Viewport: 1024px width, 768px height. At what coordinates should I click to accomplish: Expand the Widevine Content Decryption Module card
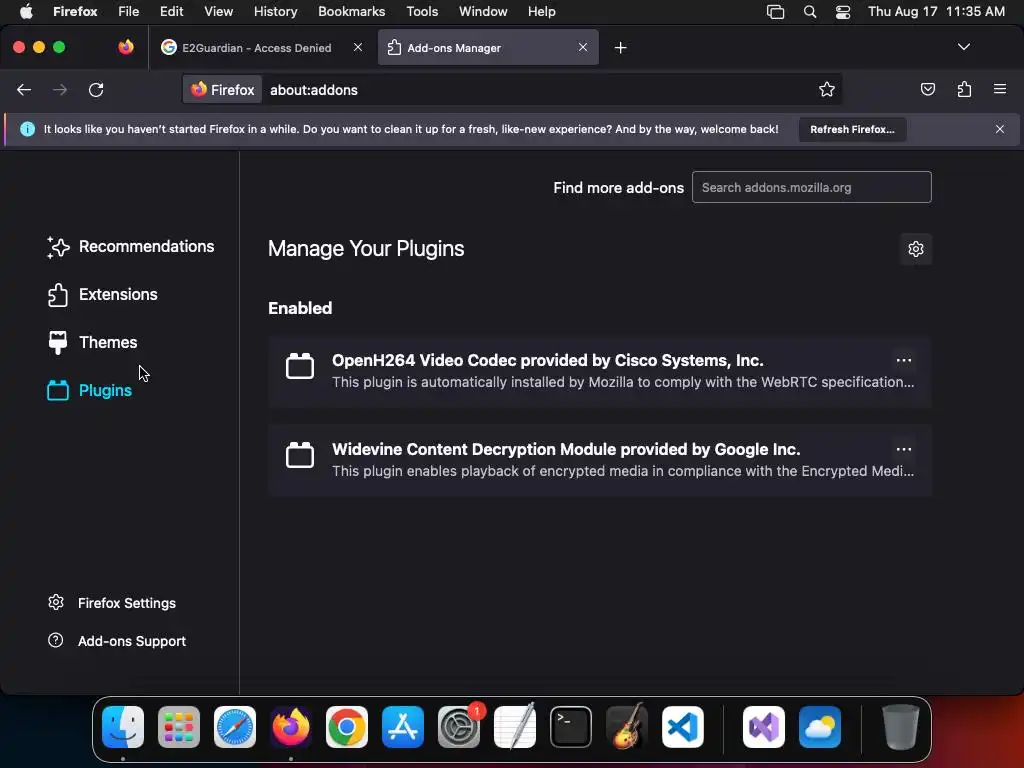click(x=600, y=460)
